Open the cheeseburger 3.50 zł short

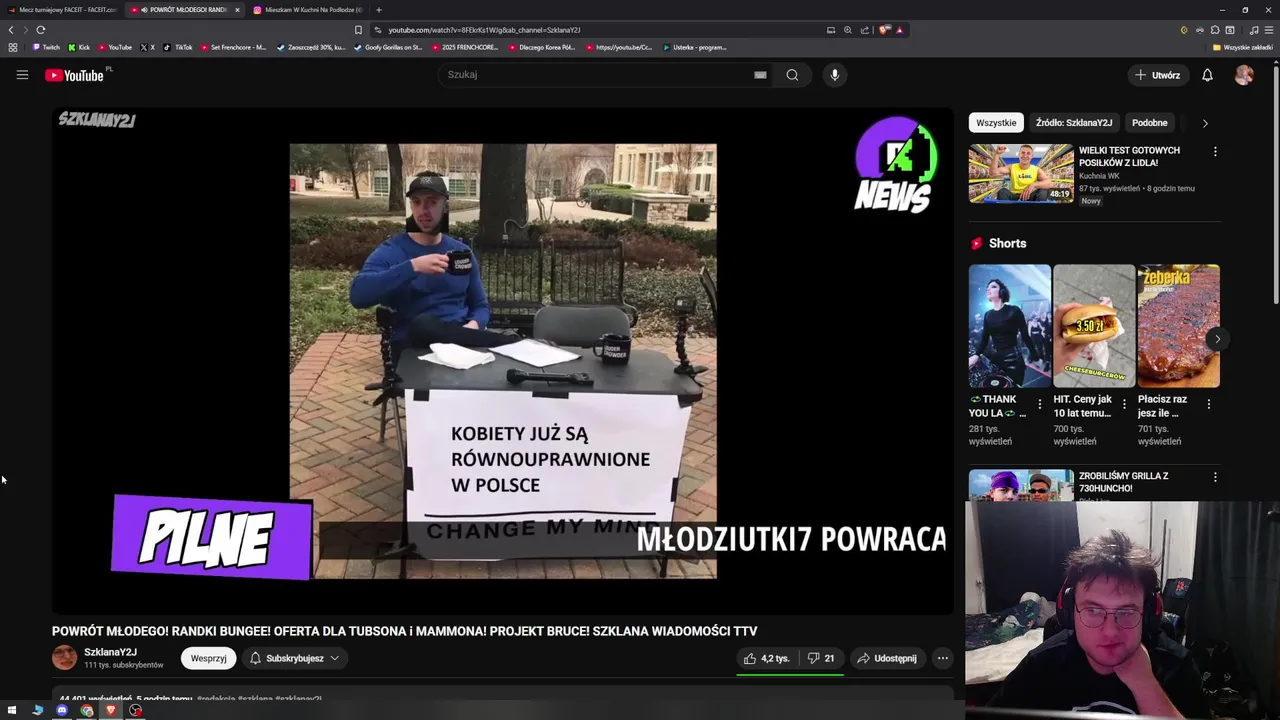pos(1094,326)
